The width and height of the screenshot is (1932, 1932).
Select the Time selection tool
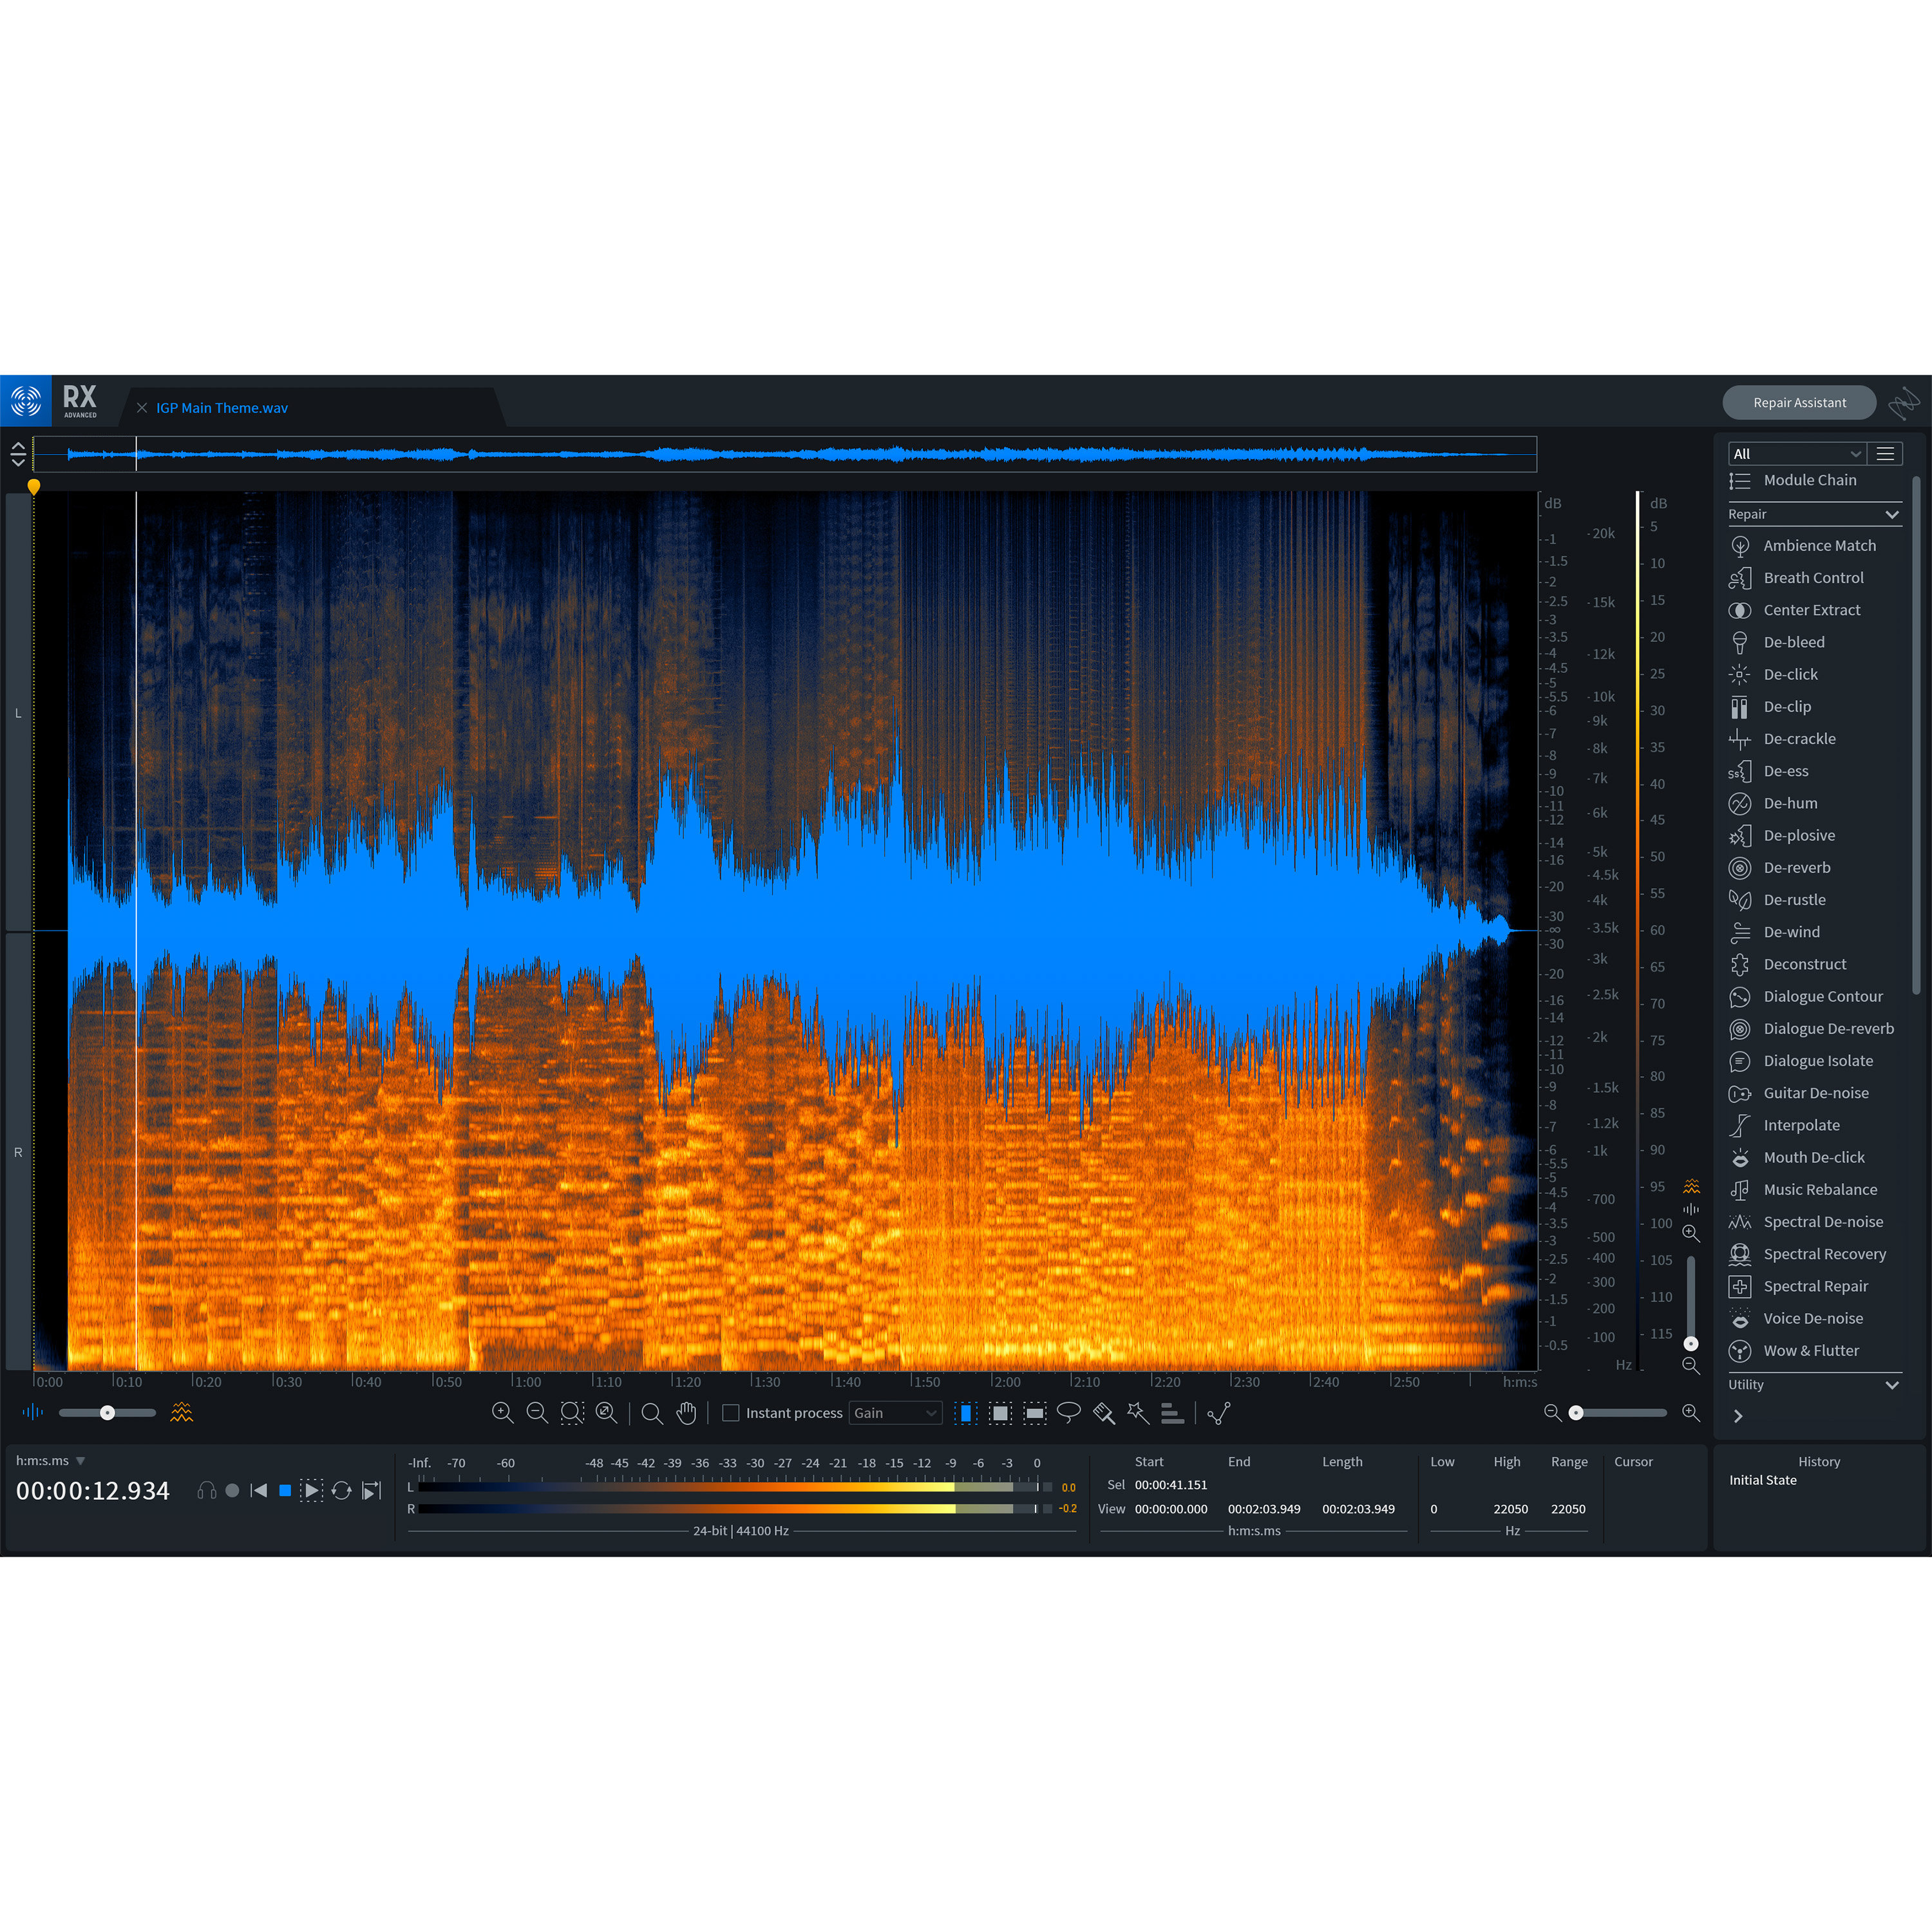tap(966, 1413)
